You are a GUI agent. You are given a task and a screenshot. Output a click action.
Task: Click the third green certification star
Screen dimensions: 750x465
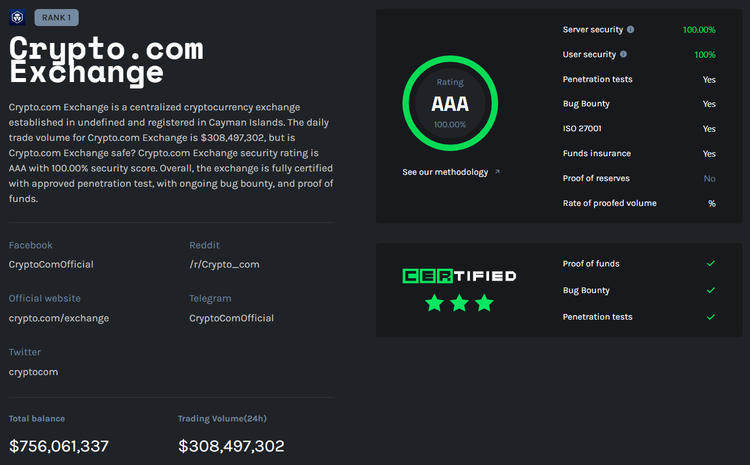click(x=484, y=303)
